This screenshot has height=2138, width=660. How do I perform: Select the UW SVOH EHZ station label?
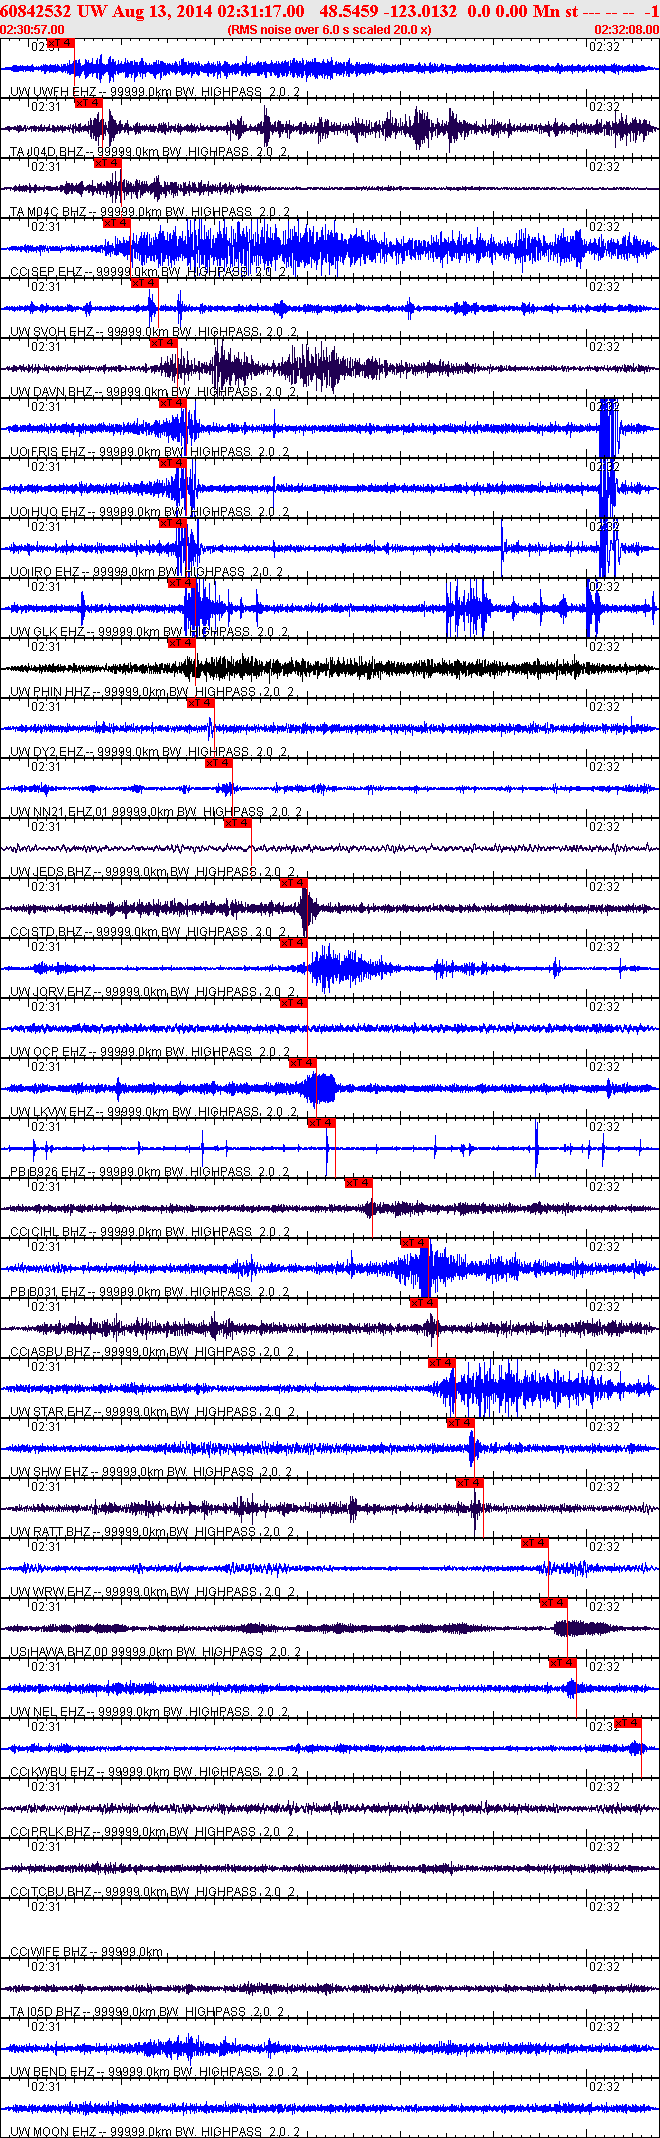[153, 332]
